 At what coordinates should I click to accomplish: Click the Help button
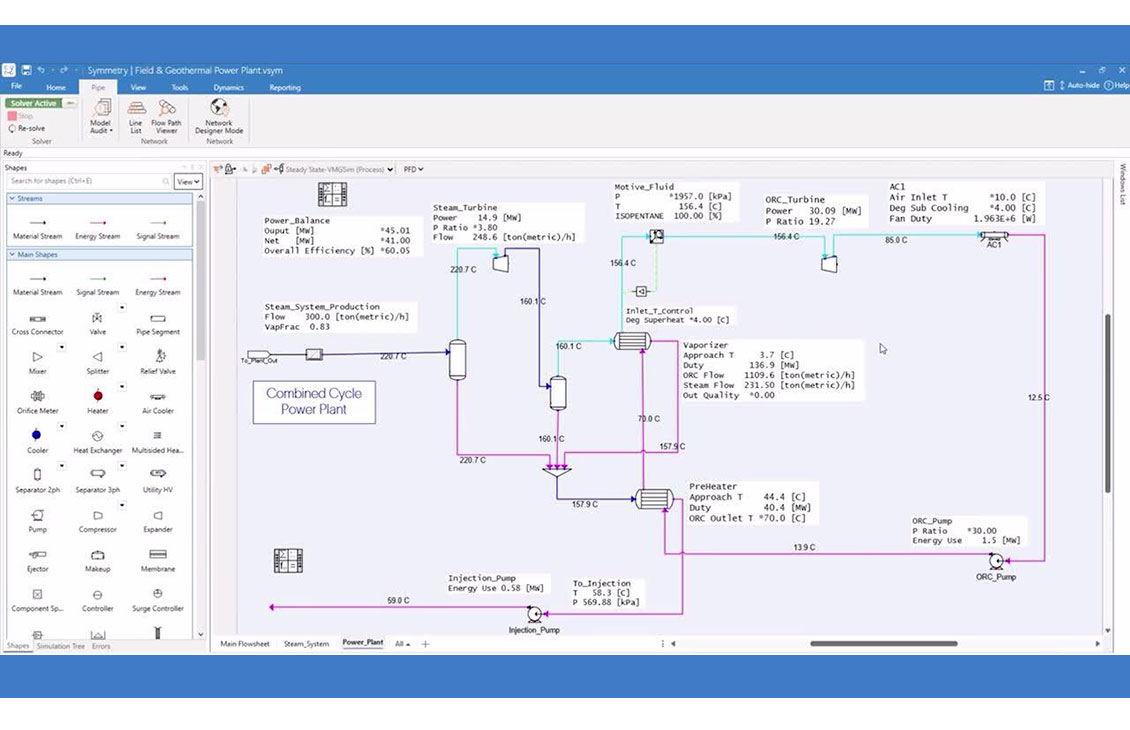(1116, 85)
